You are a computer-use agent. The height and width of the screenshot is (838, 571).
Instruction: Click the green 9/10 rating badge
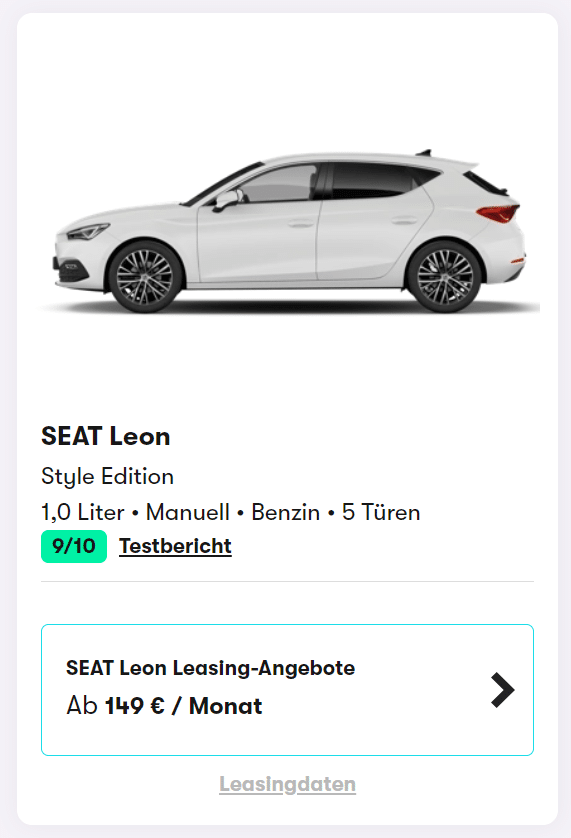pos(74,546)
